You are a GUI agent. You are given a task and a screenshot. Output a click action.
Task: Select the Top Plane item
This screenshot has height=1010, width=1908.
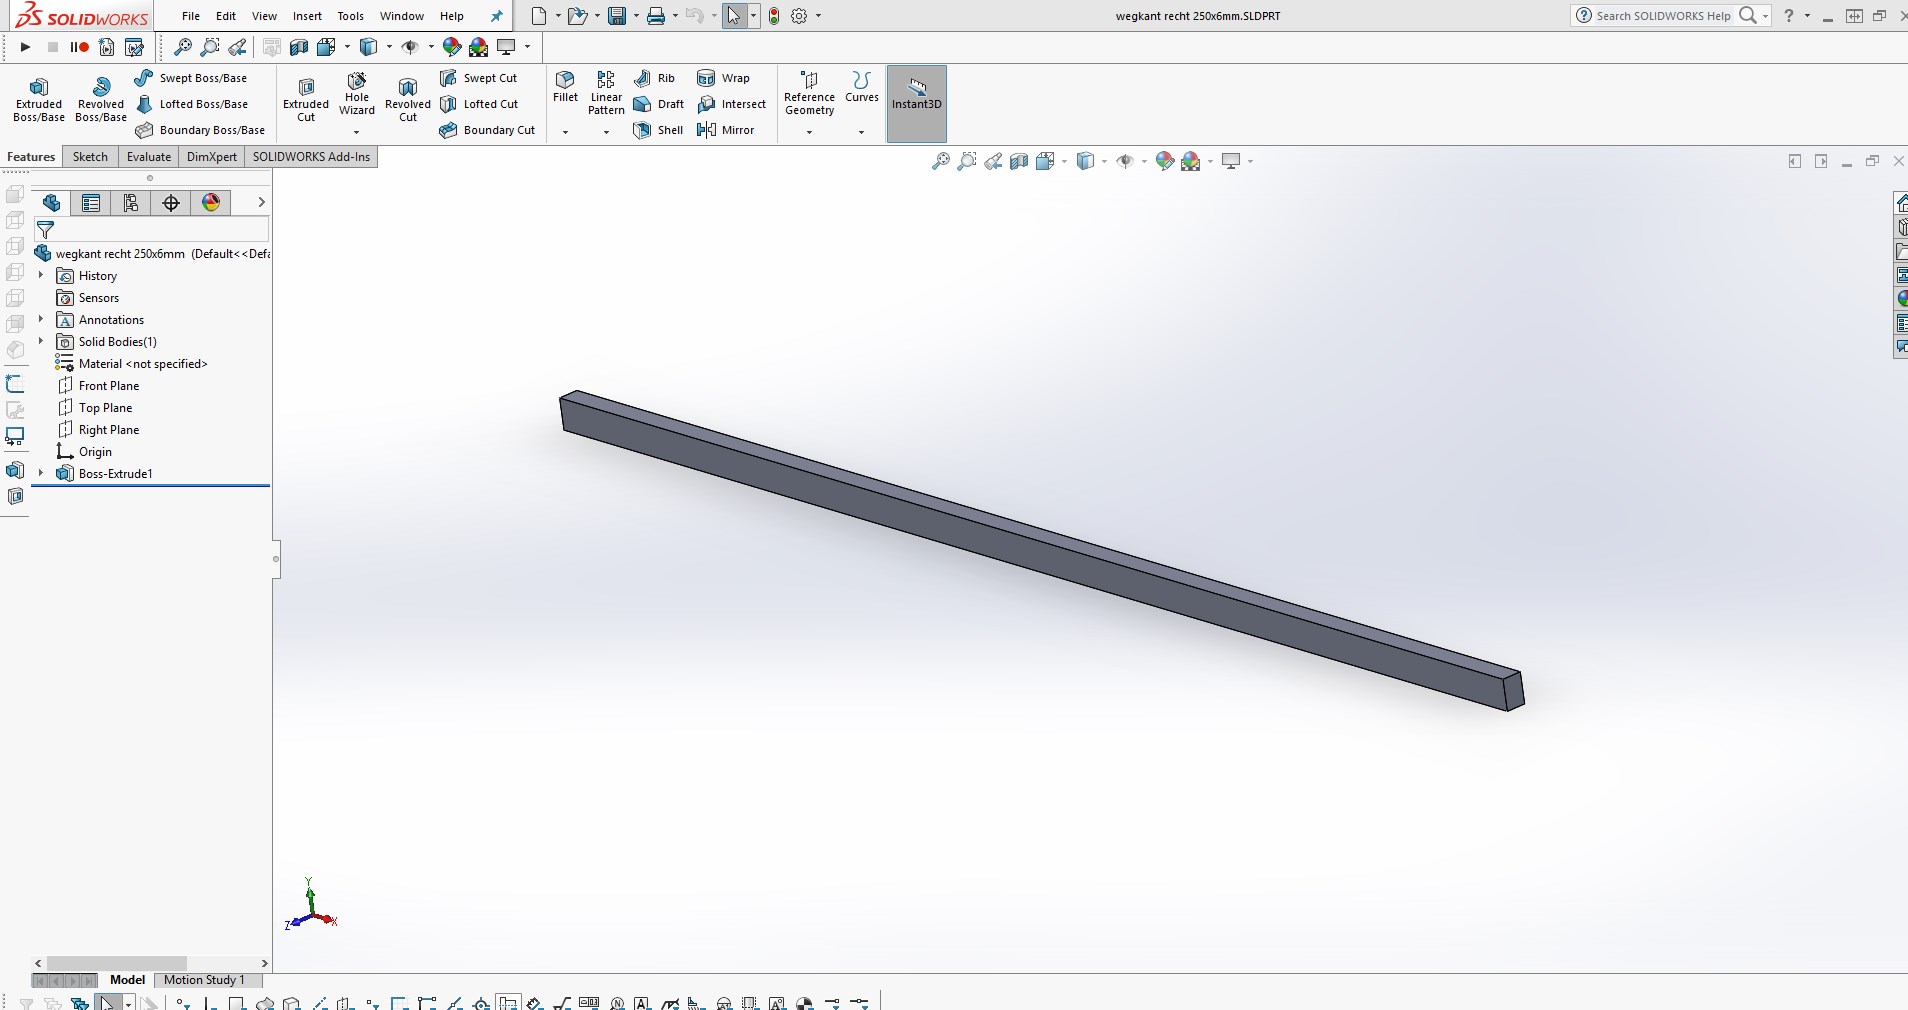95,407
